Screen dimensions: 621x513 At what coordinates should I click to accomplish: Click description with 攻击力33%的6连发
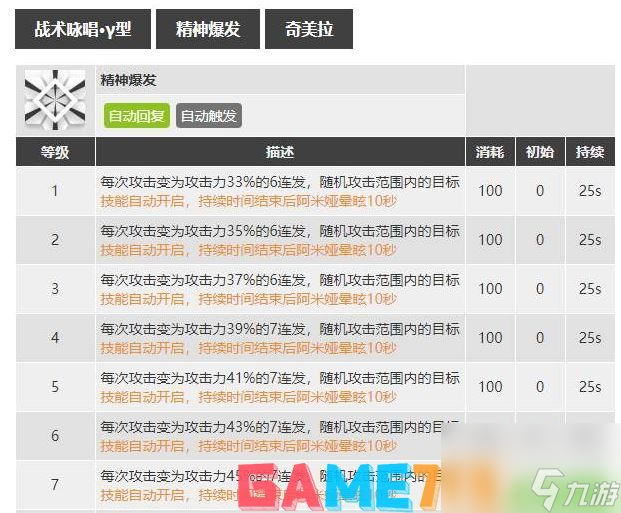coord(280,183)
